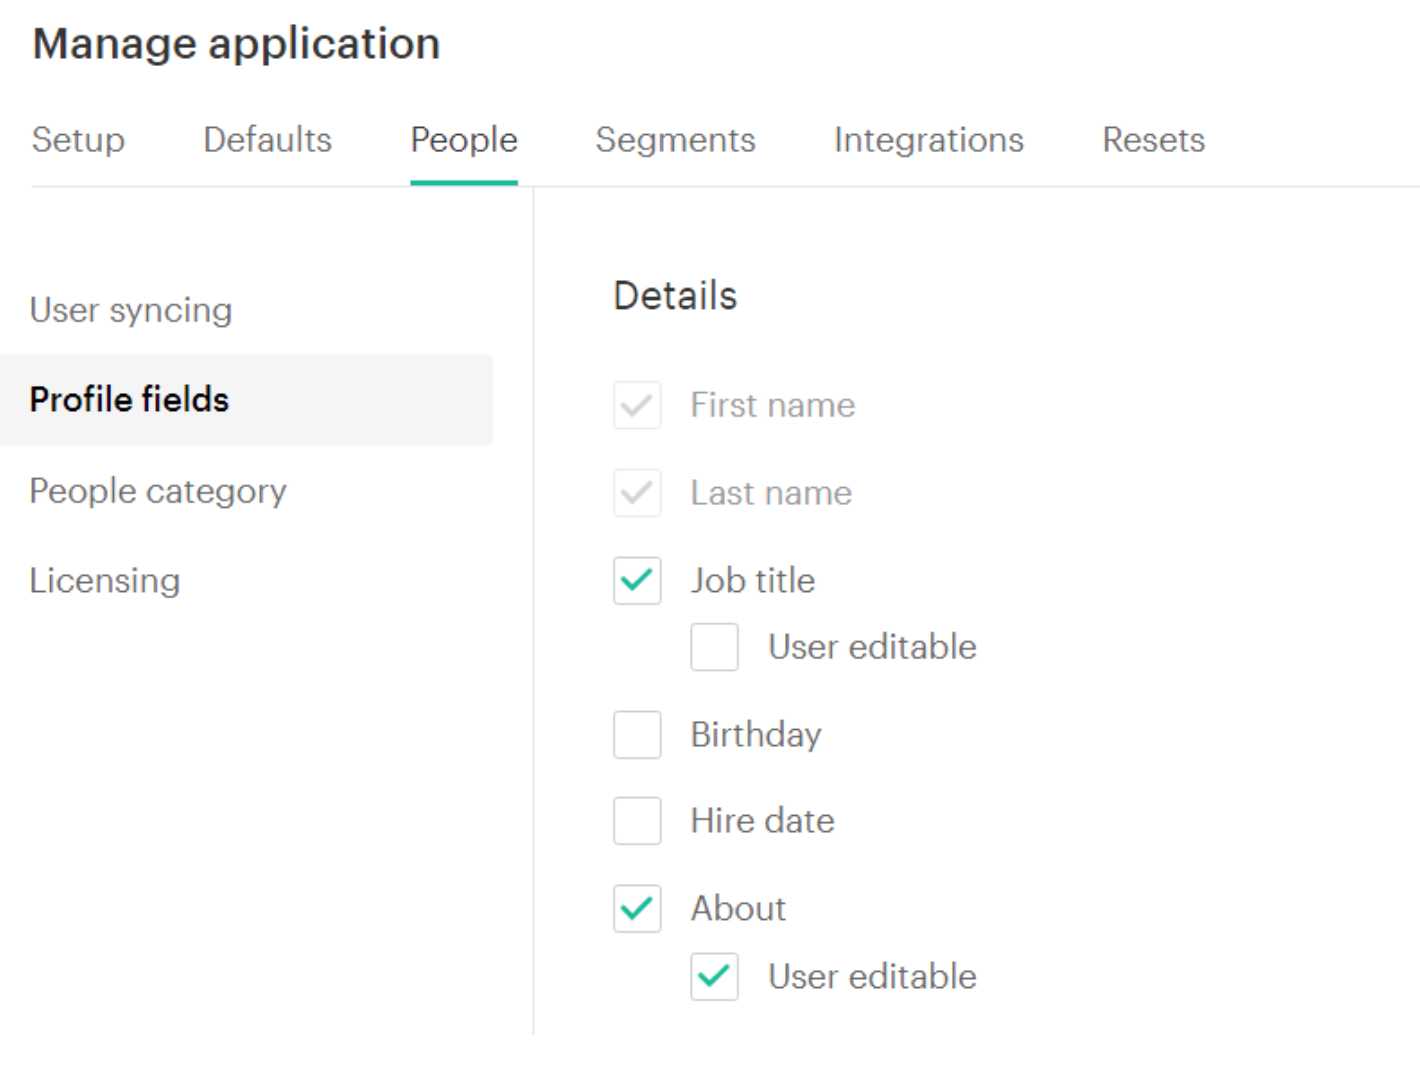Click the About label text
The height and width of the screenshot is (1066, 1420).
tap(738, 909)
